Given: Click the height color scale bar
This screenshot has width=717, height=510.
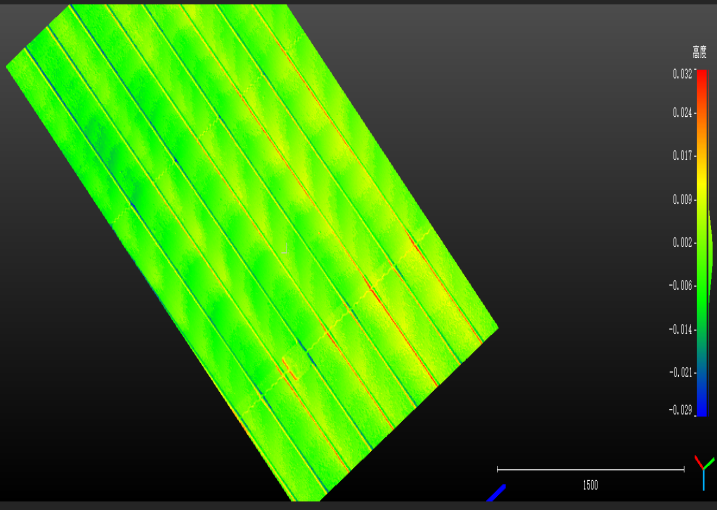Looking at the screenshot, I should click(702, 243).
